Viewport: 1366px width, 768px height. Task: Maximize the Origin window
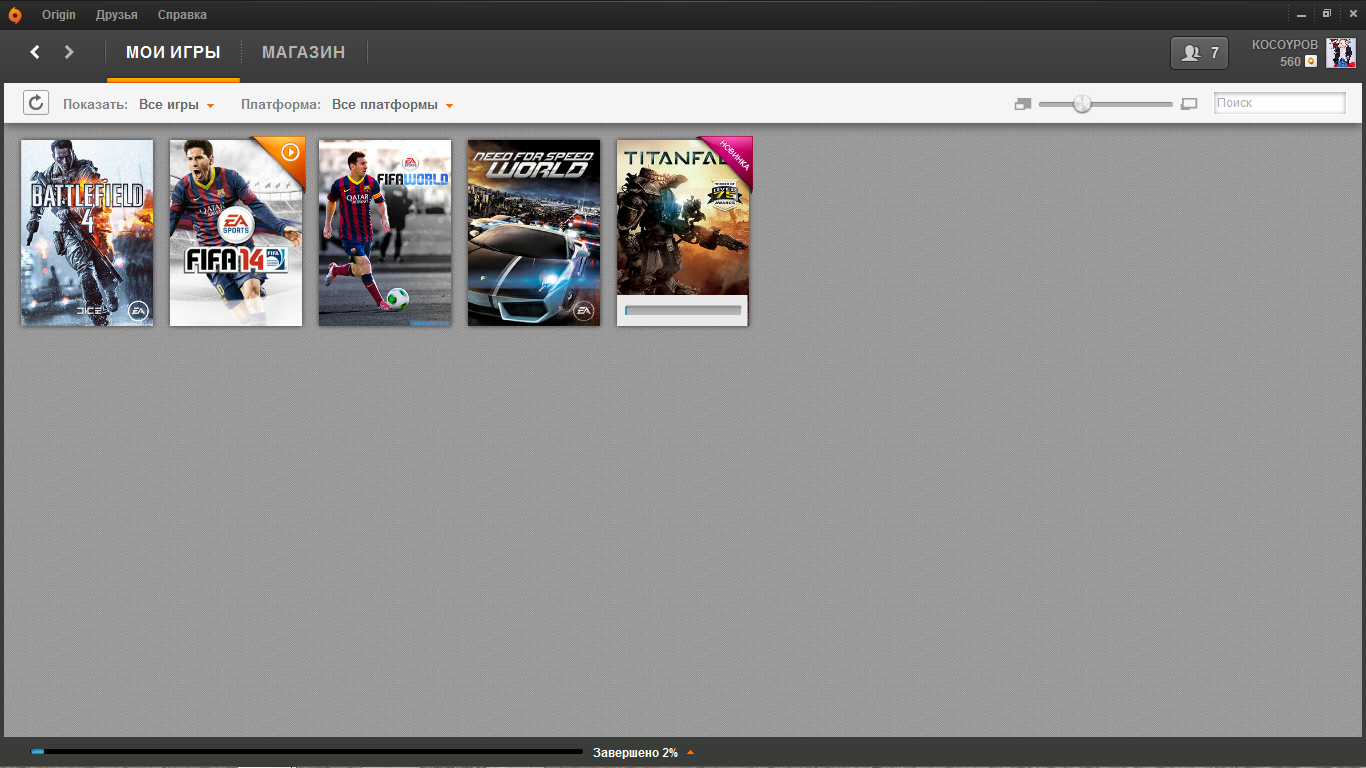coord(1327,14)
